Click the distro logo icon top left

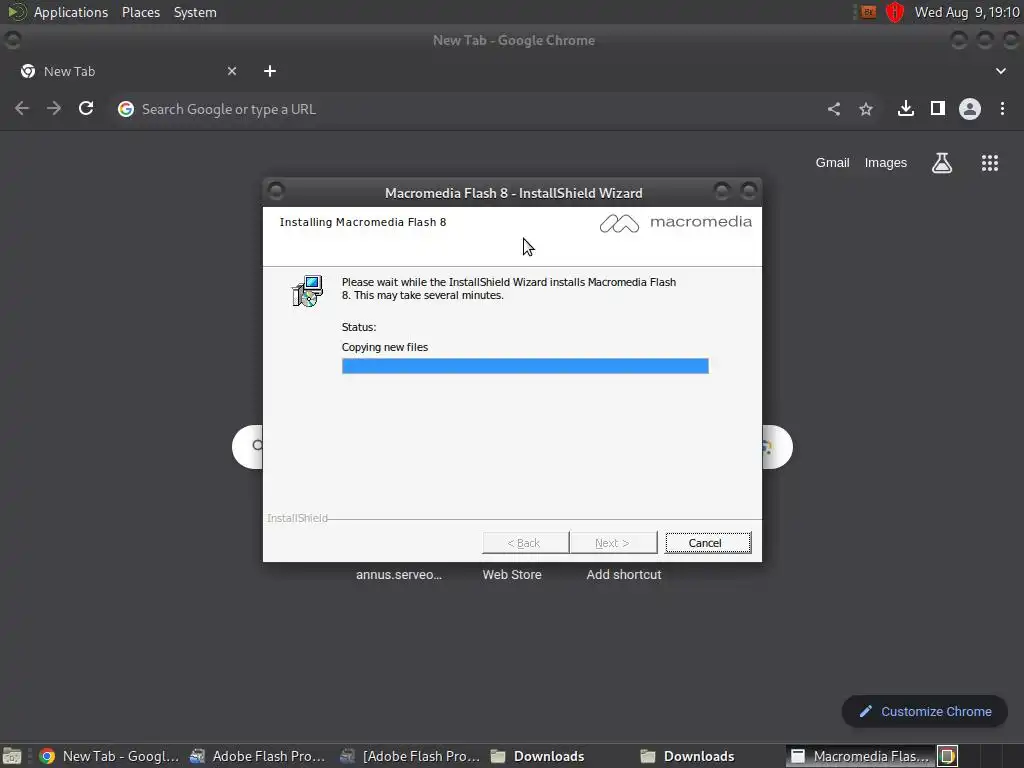(x=17, y=12)
